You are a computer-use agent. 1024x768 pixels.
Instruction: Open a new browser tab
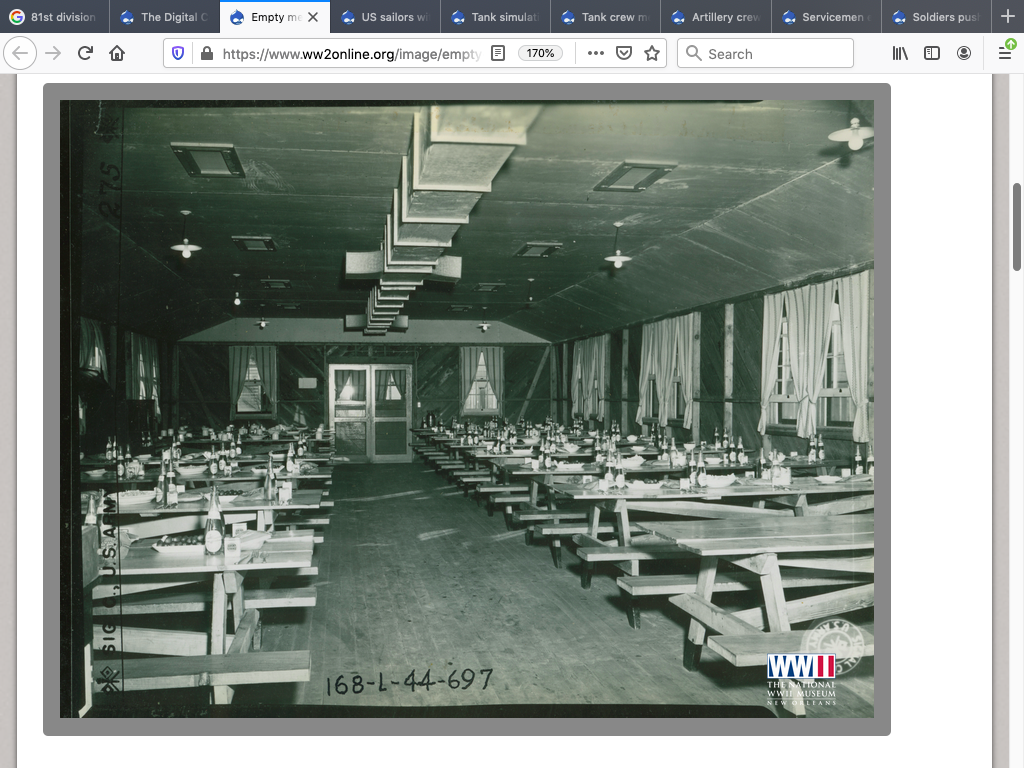(x=1007, y=16)
